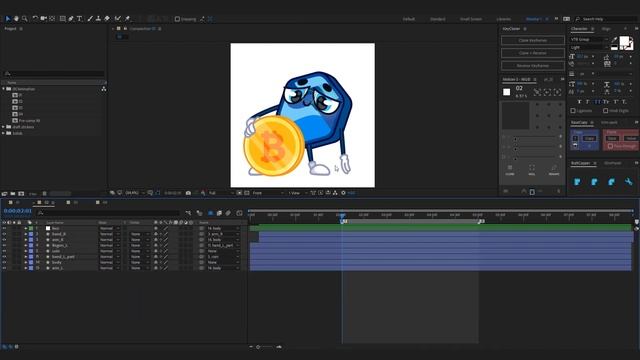Enable the Snapping checkbox

[x=177, y=19]
